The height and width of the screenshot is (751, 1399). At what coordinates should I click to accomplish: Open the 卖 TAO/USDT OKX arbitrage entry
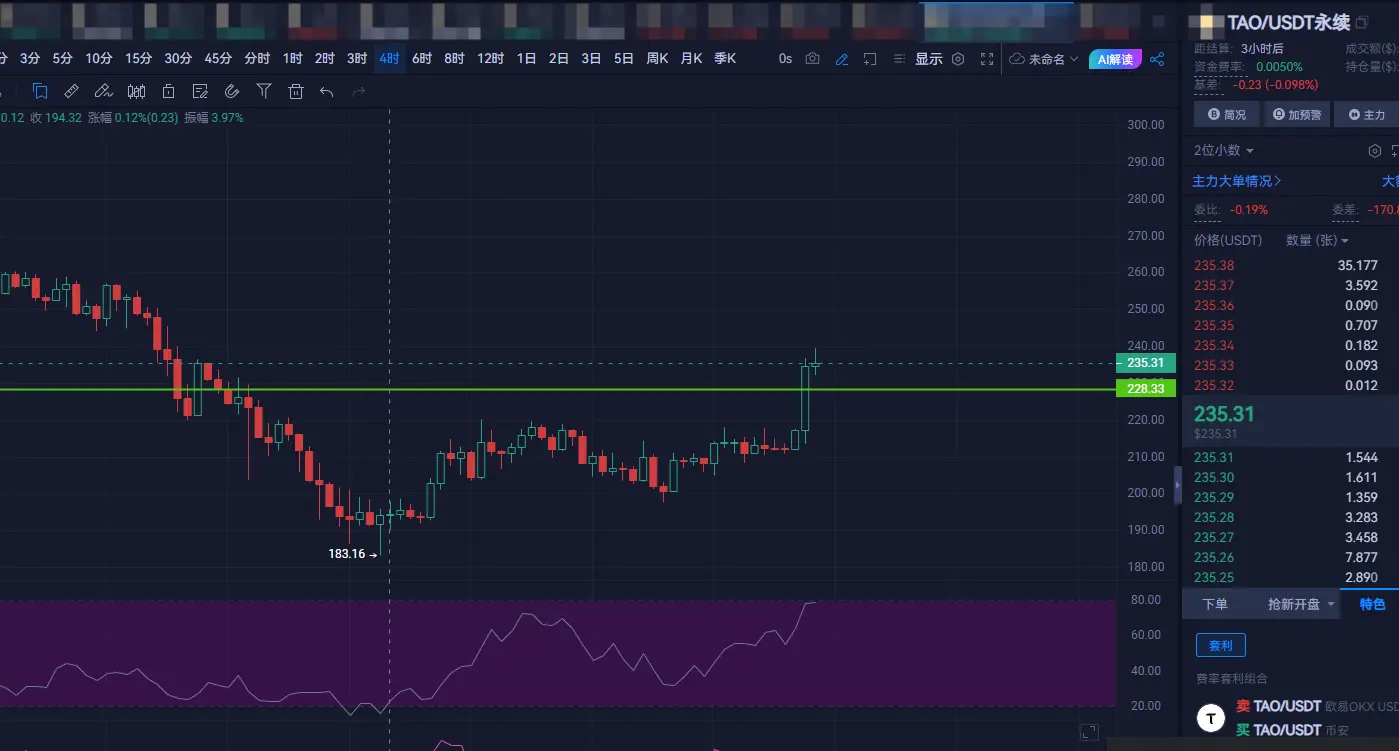tap(1316, 706)
